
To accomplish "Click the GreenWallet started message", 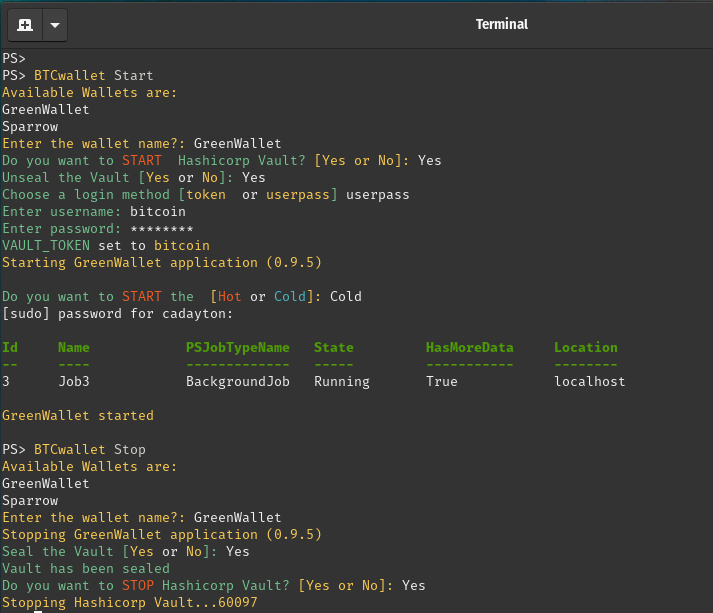I will coord(77,415).
